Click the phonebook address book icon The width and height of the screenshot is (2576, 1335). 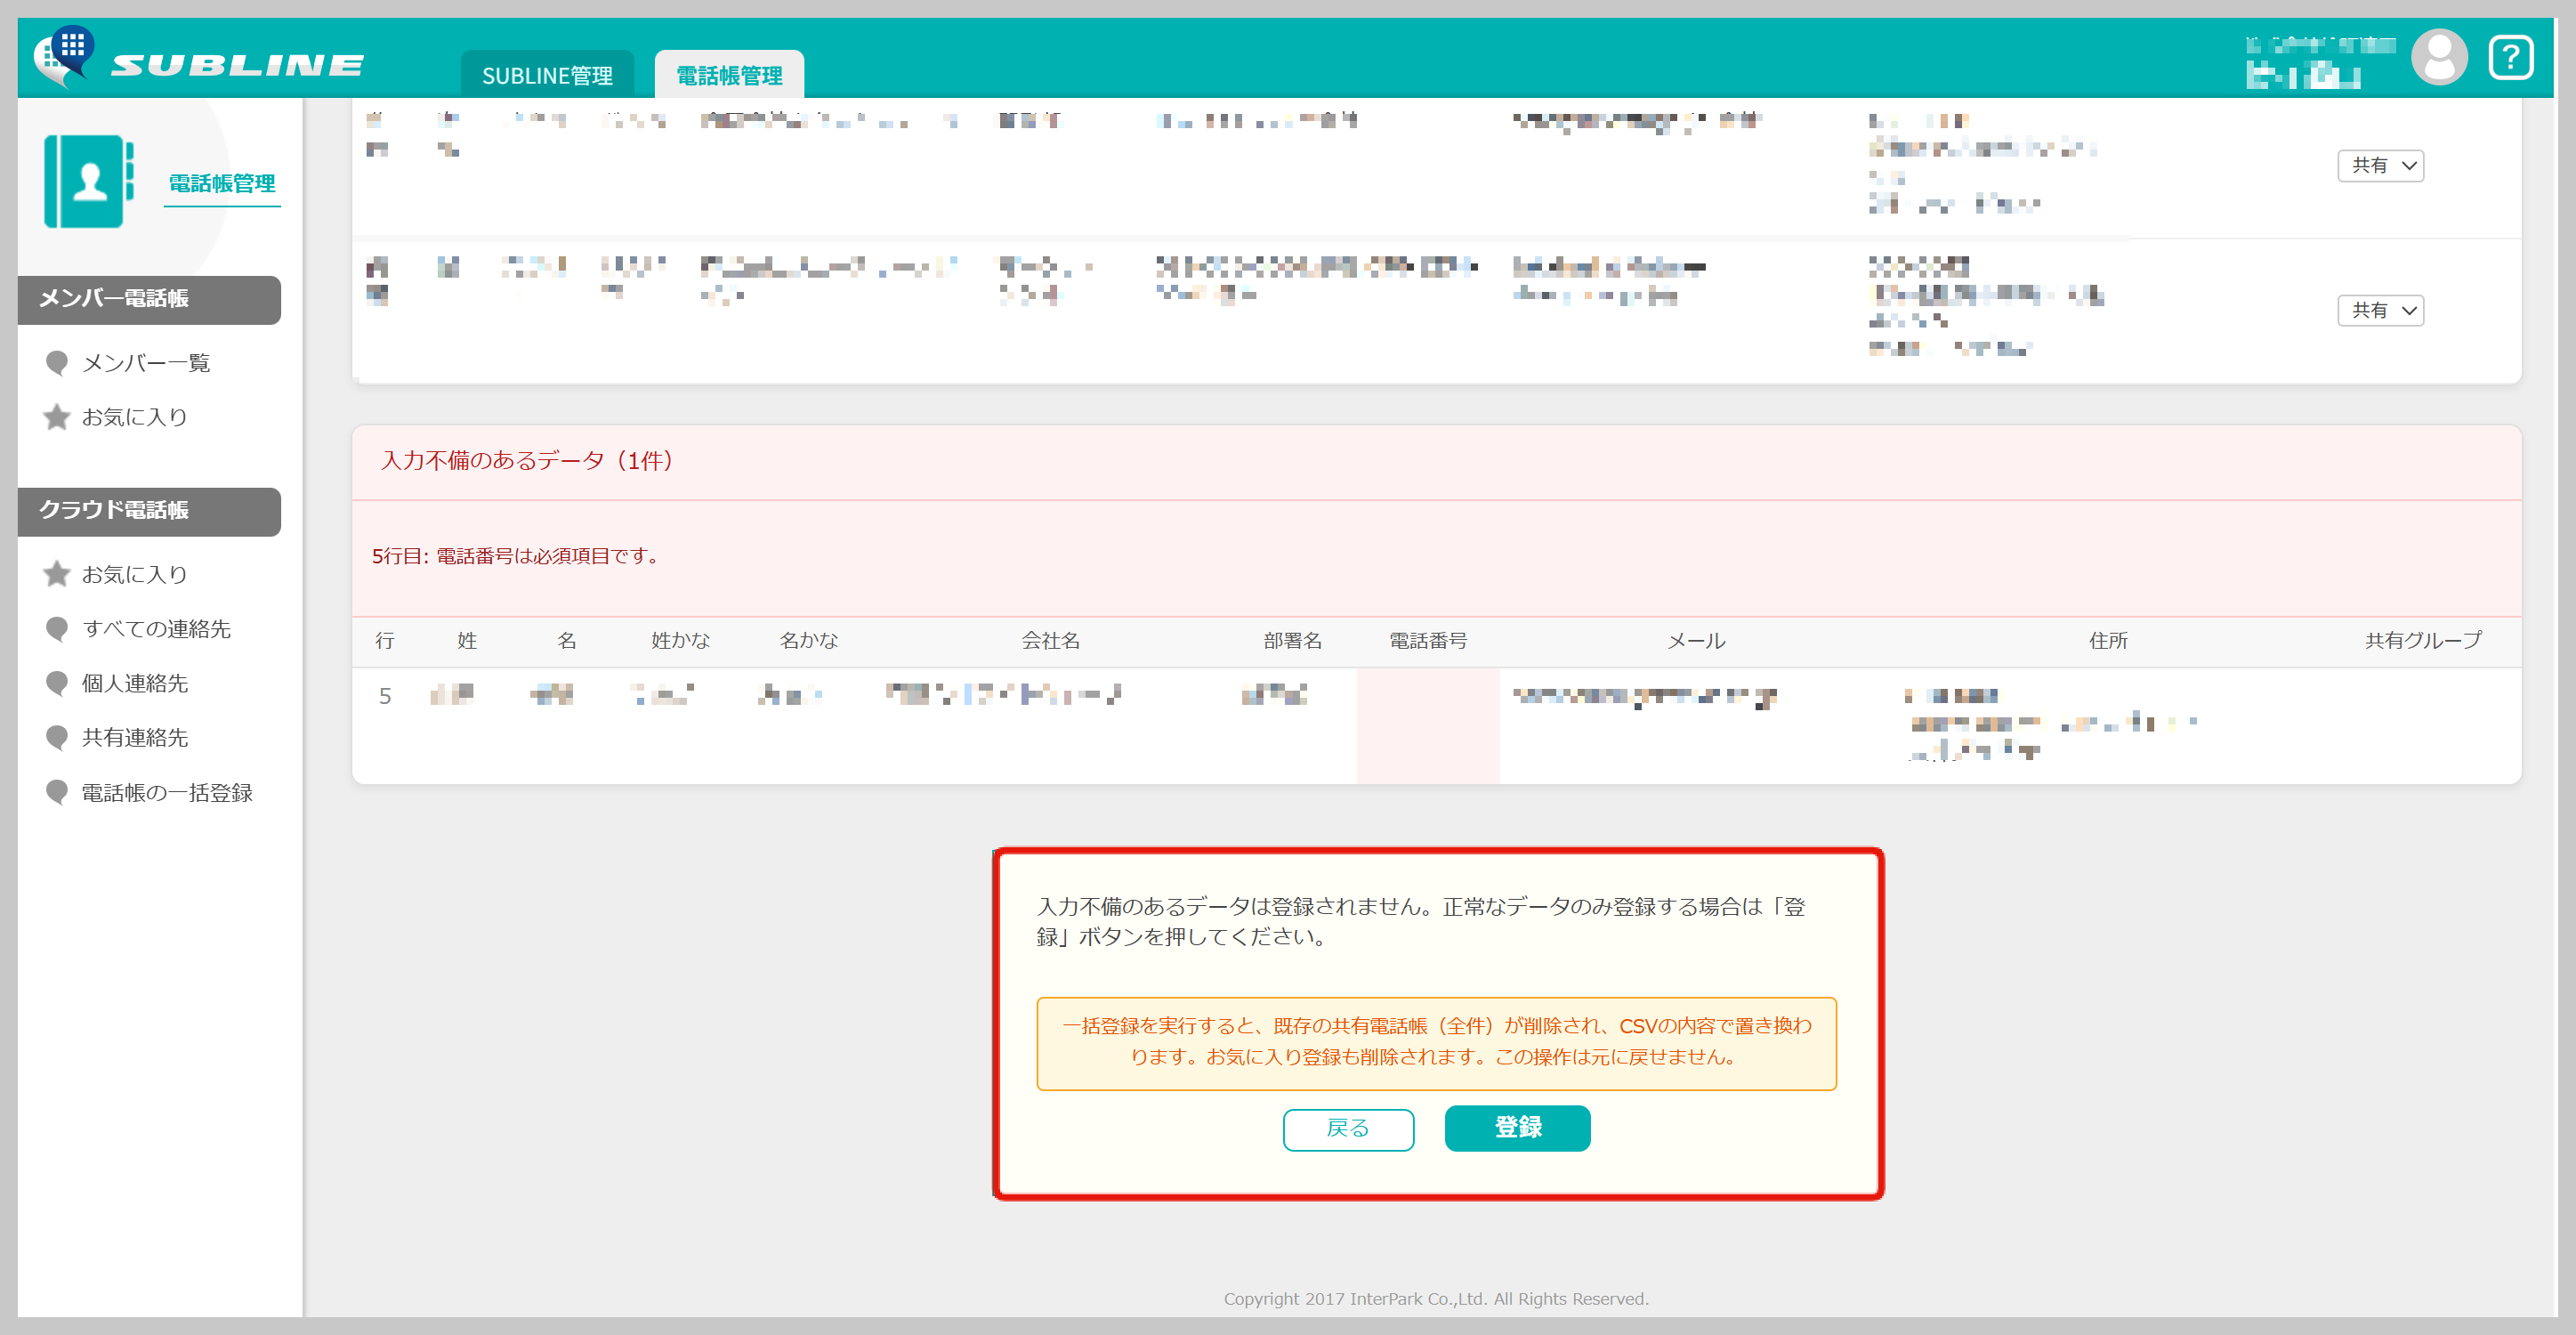coord(88,182)
